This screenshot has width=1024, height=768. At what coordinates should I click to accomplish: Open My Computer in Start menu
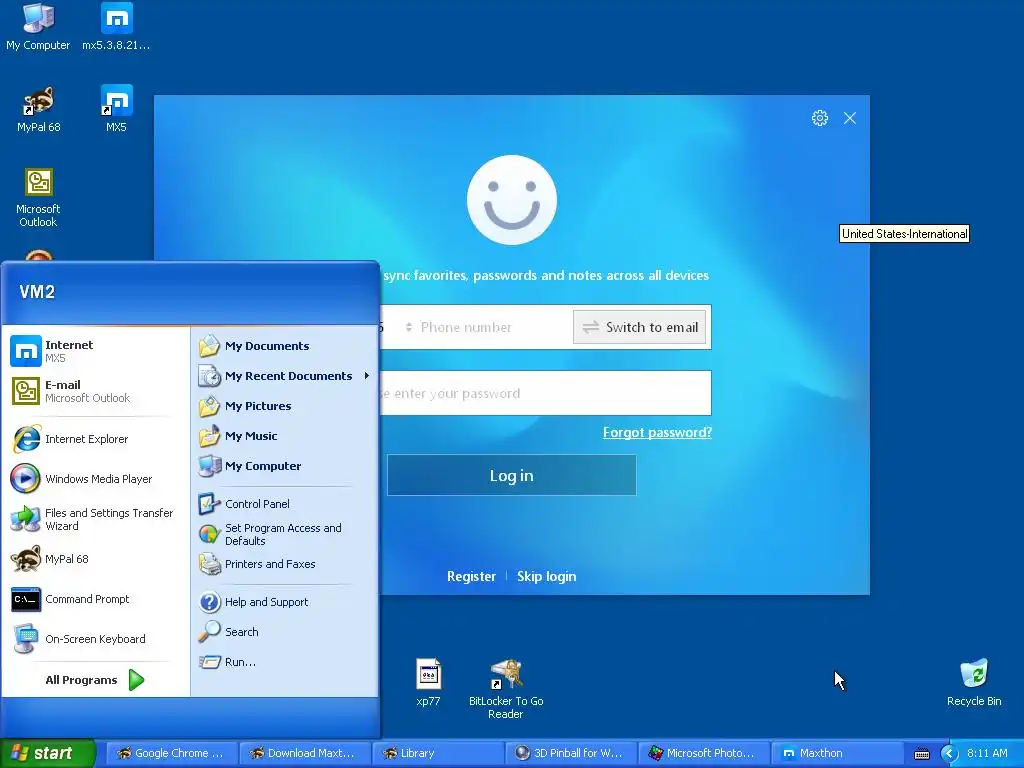(283, 466)
